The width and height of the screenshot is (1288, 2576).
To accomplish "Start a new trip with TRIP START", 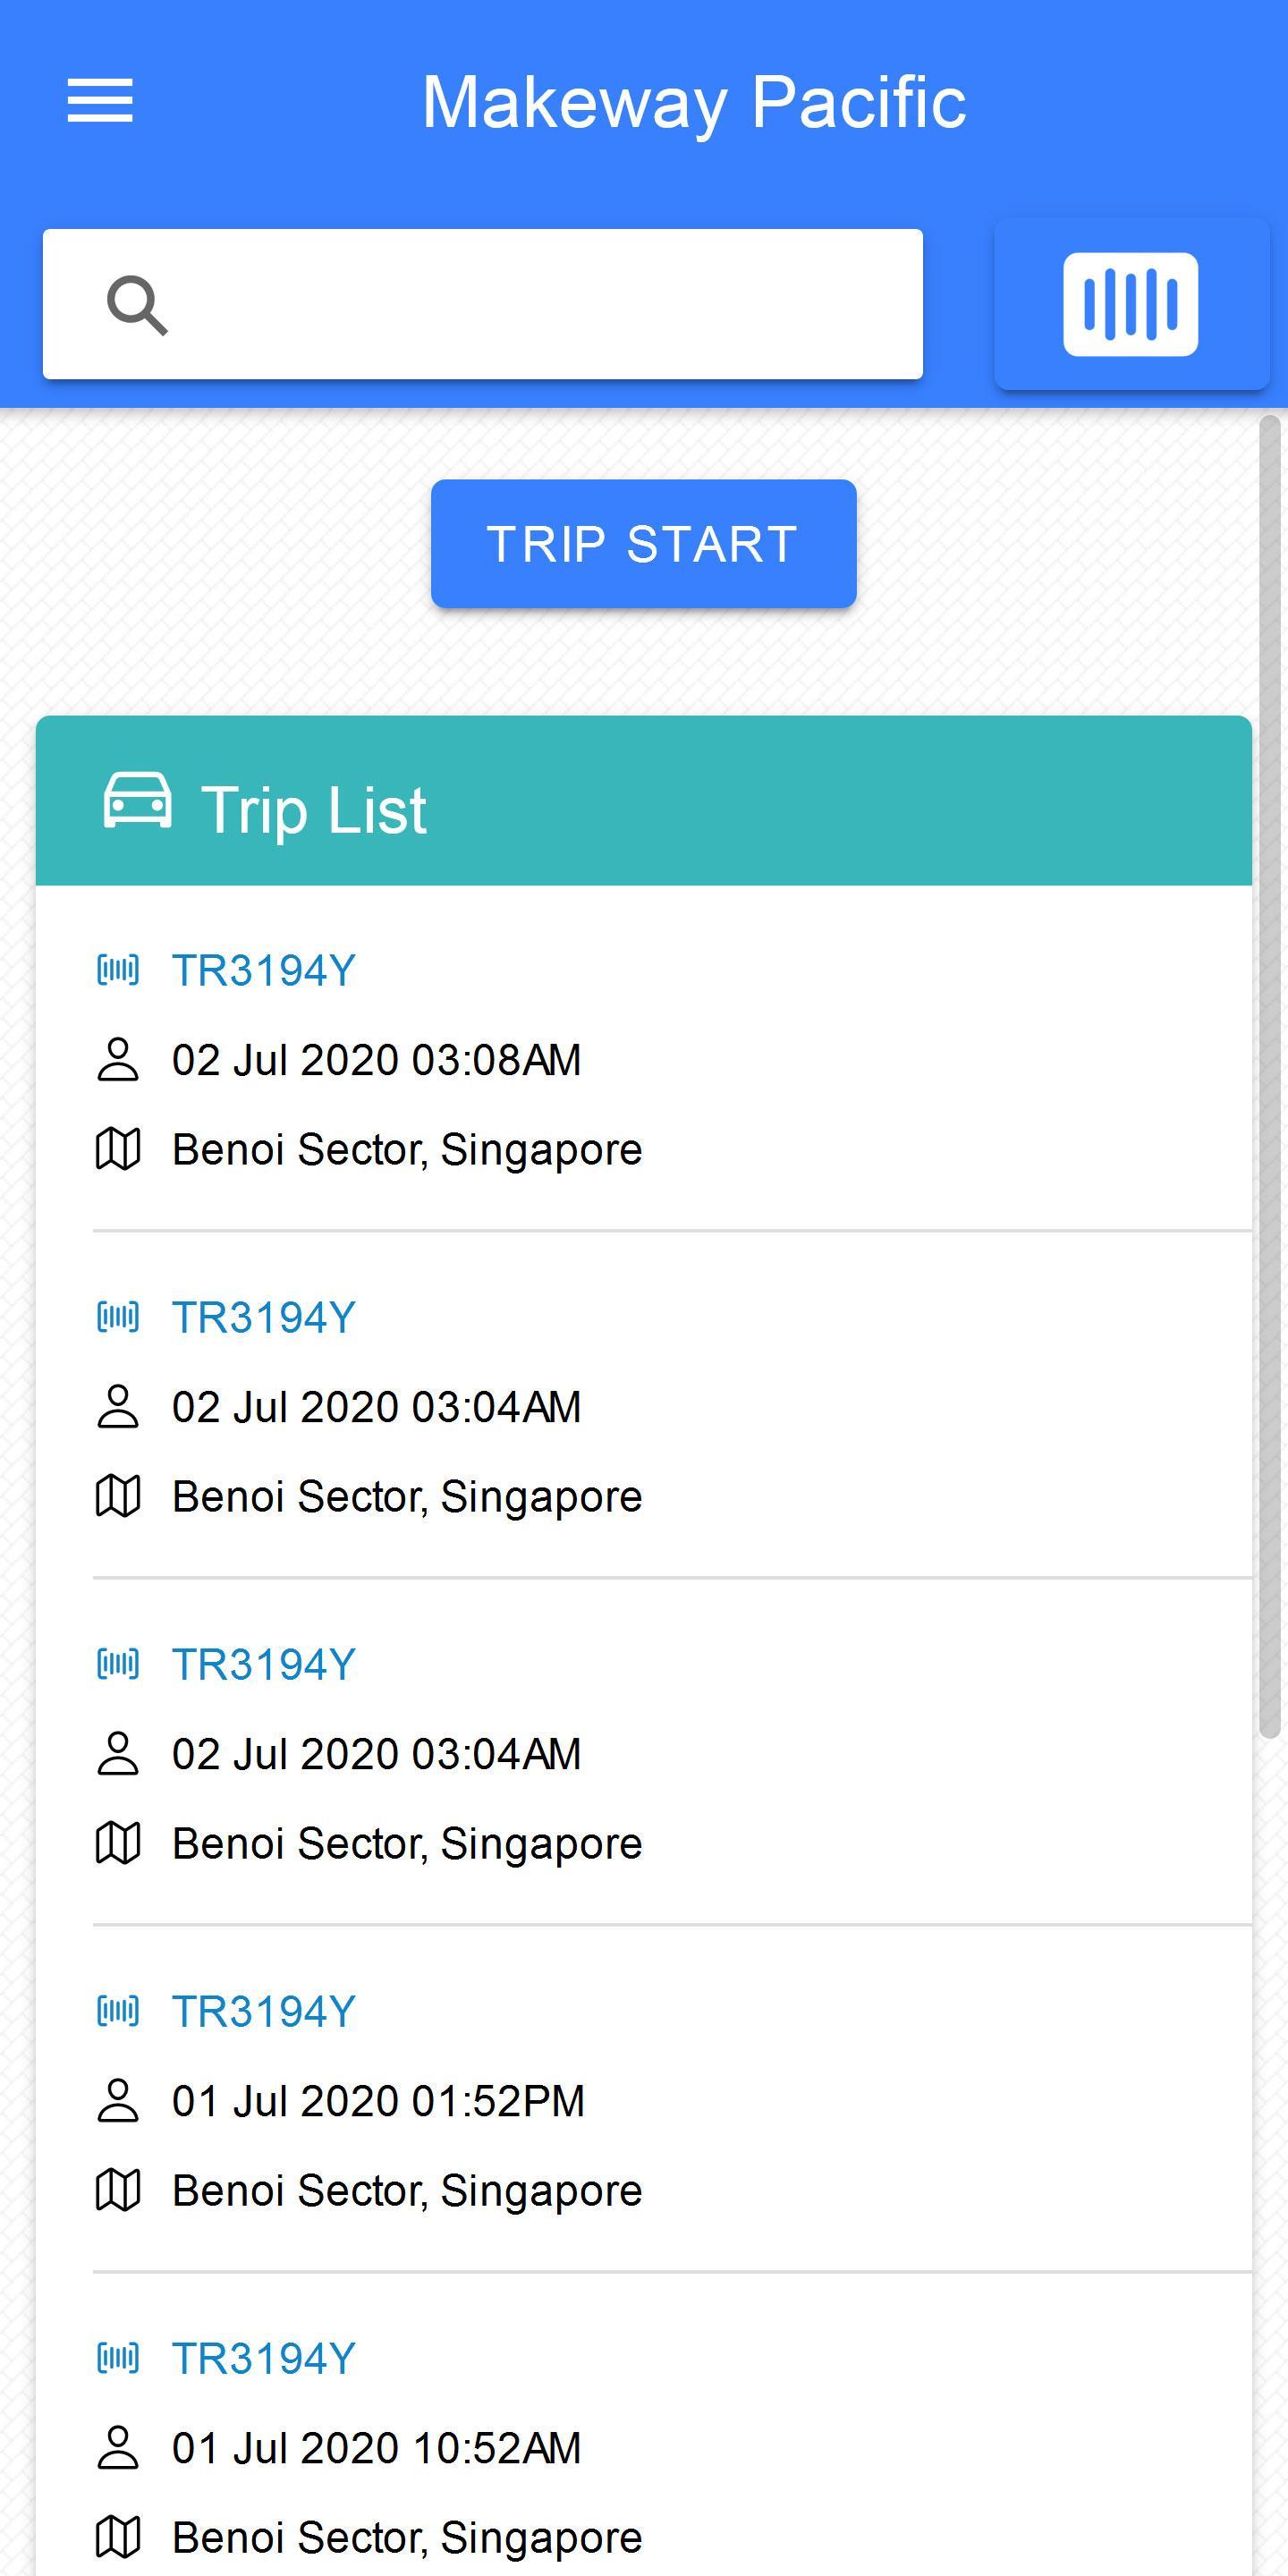I will tap(643, 544).
